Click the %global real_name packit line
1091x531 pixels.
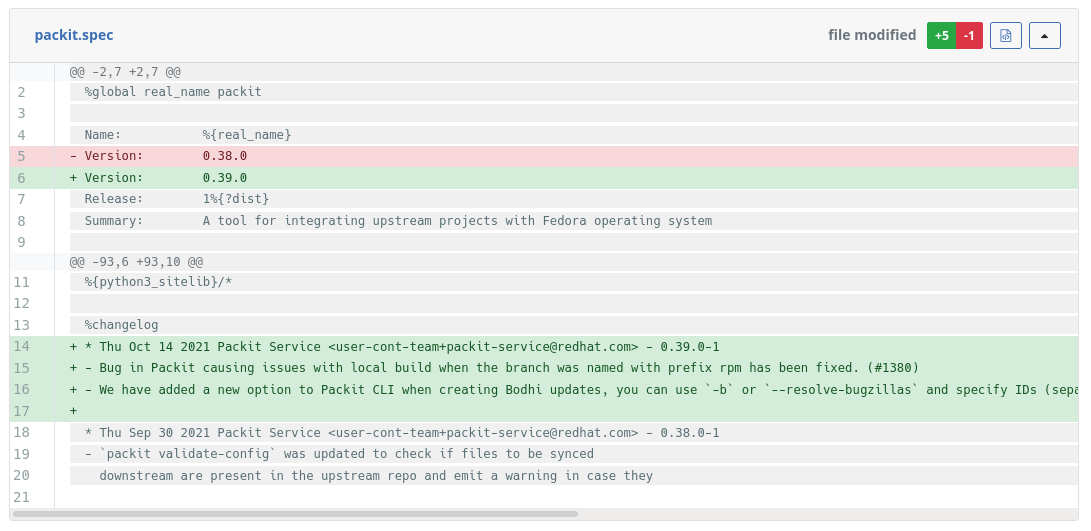pos(173,92)
